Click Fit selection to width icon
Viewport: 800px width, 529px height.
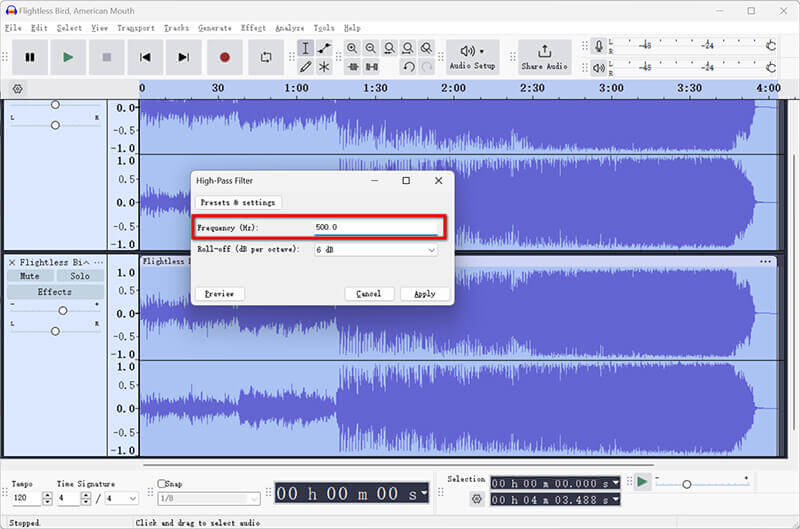pyautogui.click(x=389, y=48)
